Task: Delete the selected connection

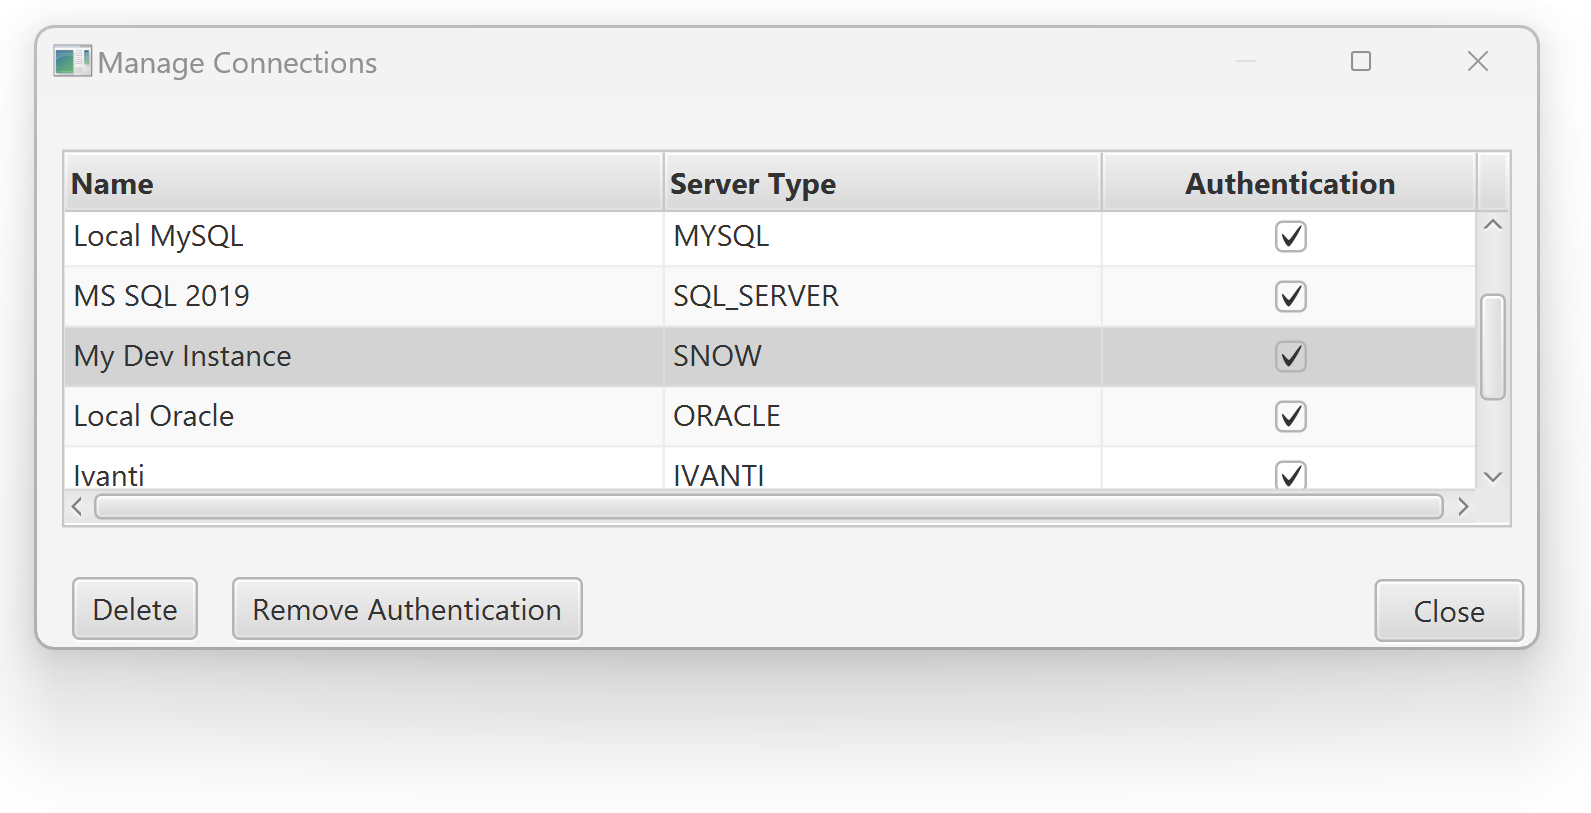Action: point(135,609)
